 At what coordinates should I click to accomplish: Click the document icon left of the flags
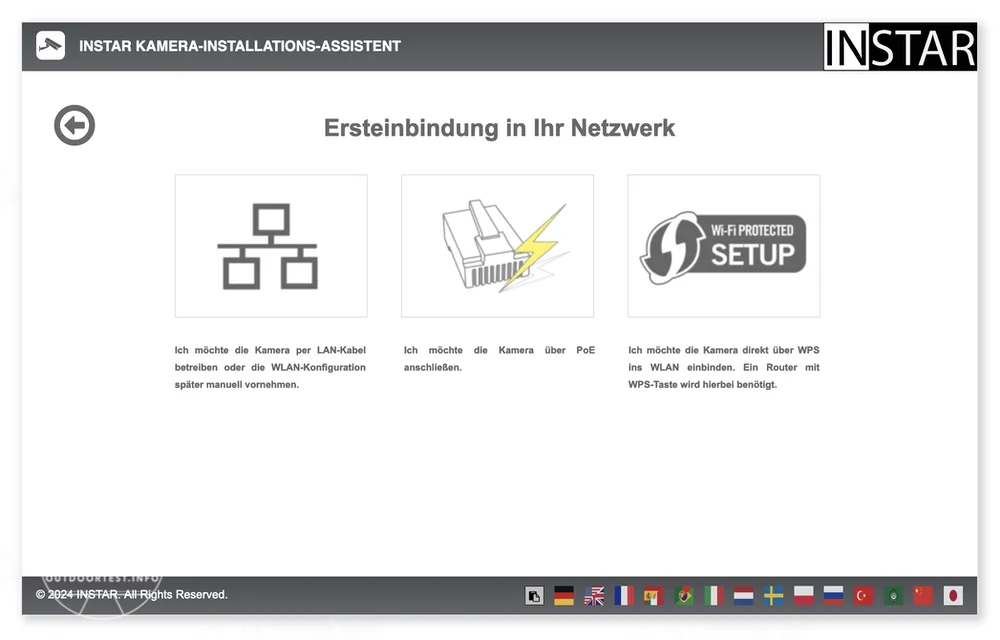pos(534,596)
